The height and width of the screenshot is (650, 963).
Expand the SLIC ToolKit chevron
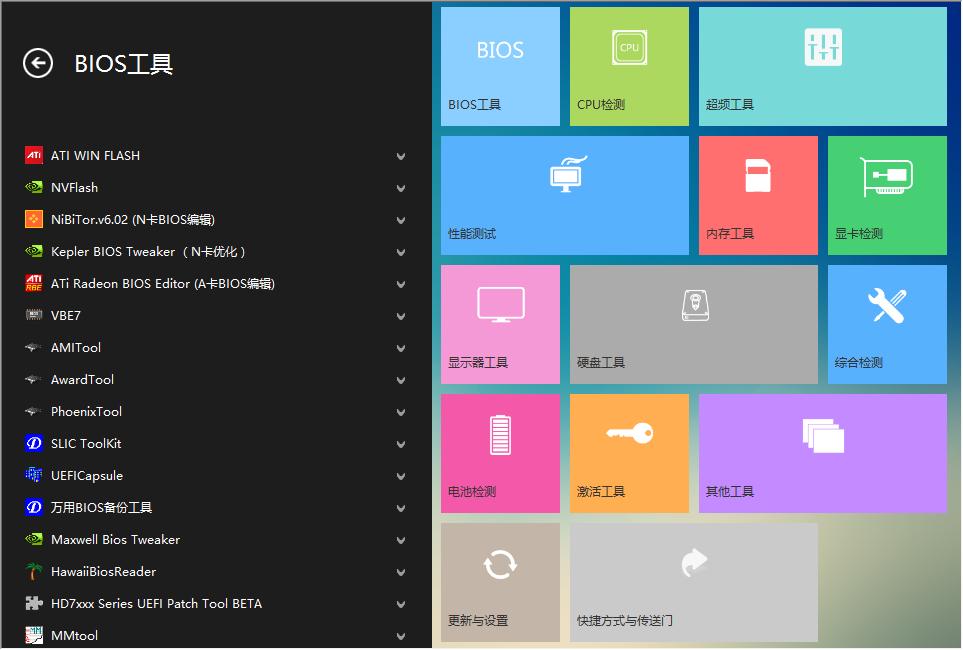click(x=400, y=444)
